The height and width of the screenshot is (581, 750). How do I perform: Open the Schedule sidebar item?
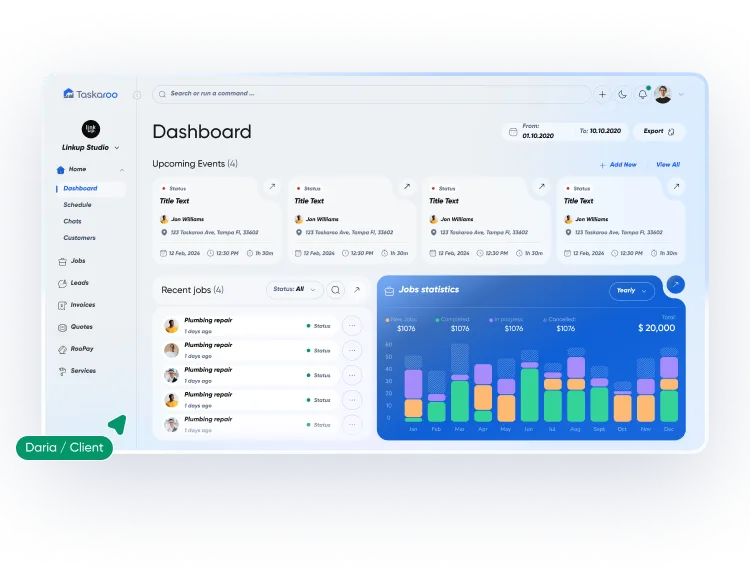click(77, 205)
